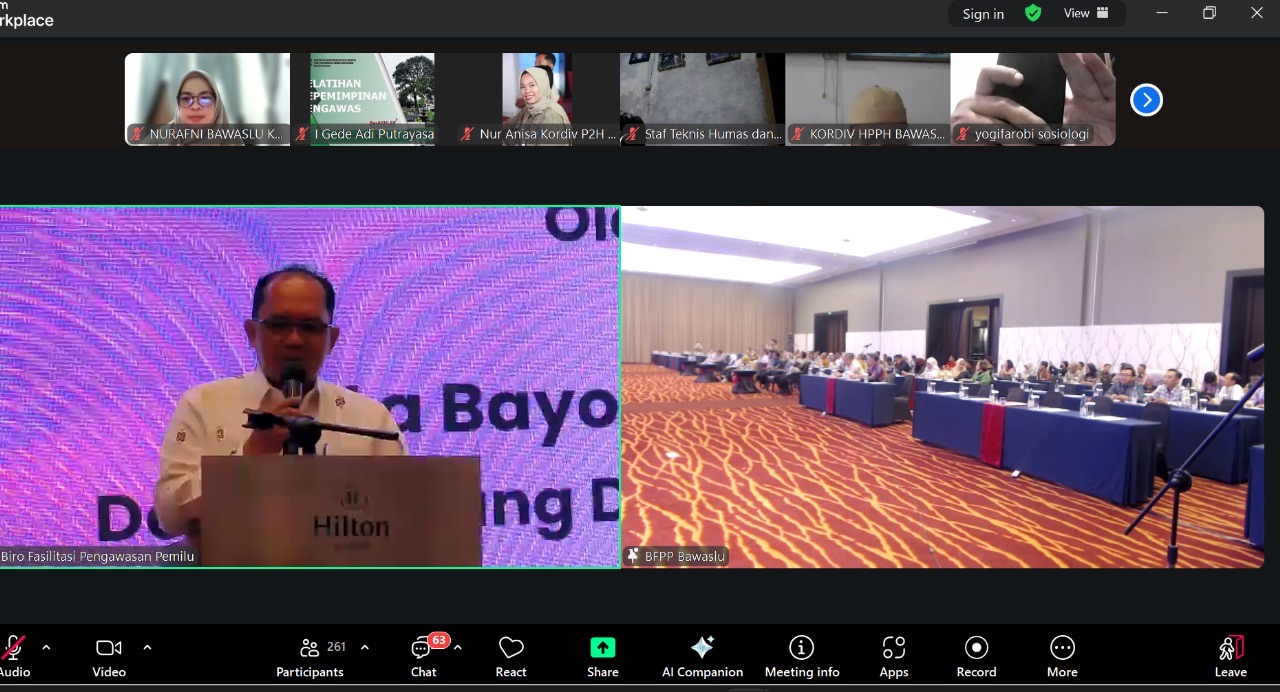Image resolution: width=1280 pixels, height=692 pixels.
Task: Leave the meeting
Action: [1230, 655]
